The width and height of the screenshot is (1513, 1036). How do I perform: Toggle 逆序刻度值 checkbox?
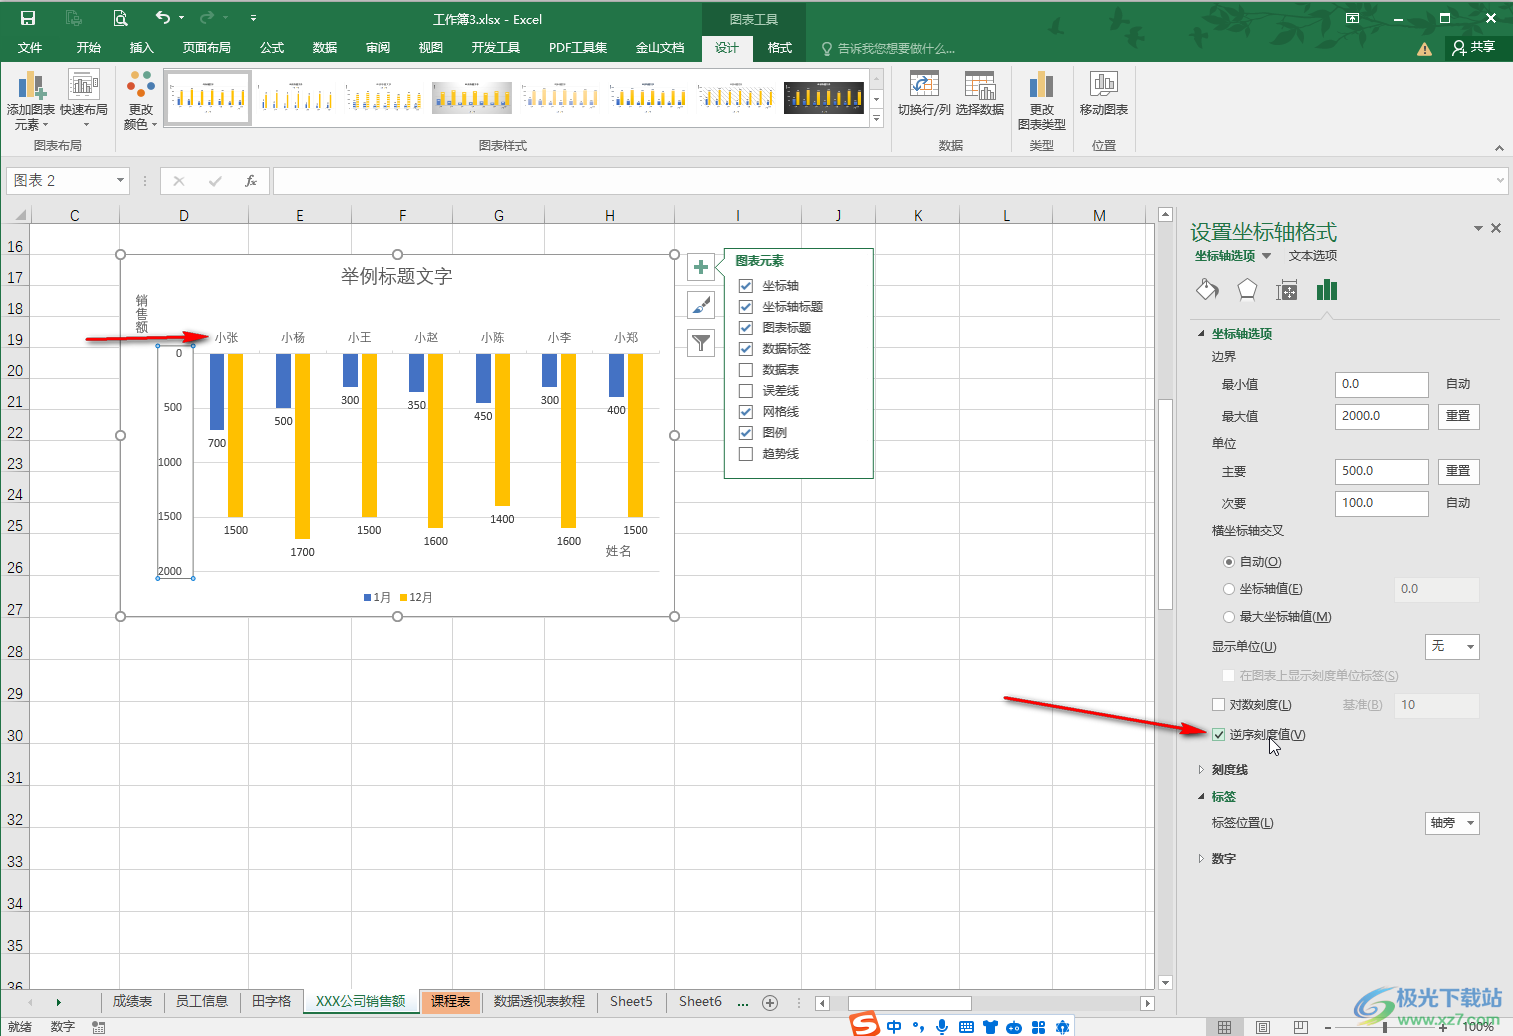point(1218,735)
